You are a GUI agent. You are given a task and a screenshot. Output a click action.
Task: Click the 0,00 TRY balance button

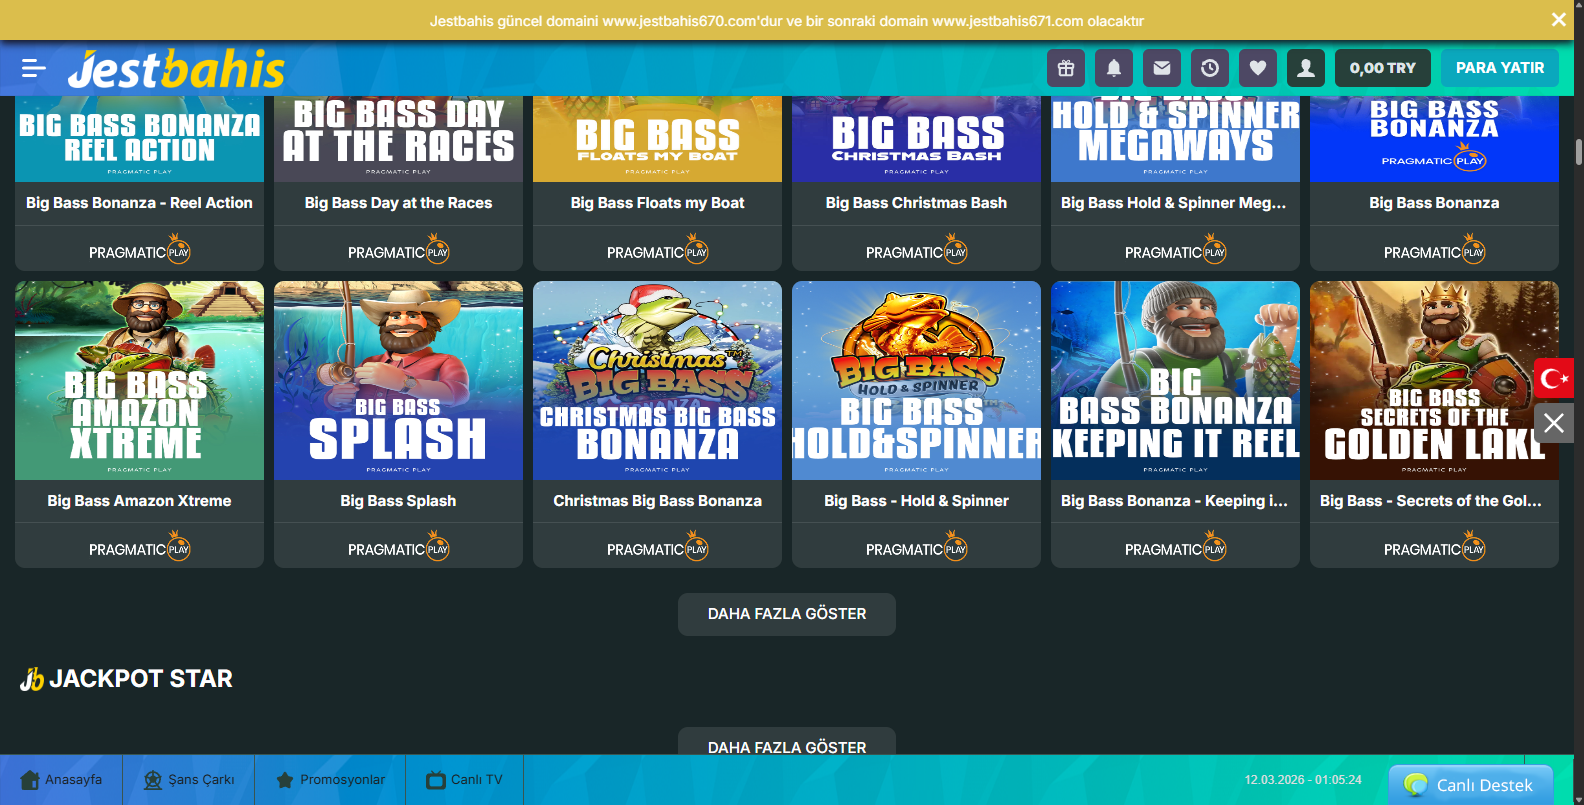[1382, 68]
